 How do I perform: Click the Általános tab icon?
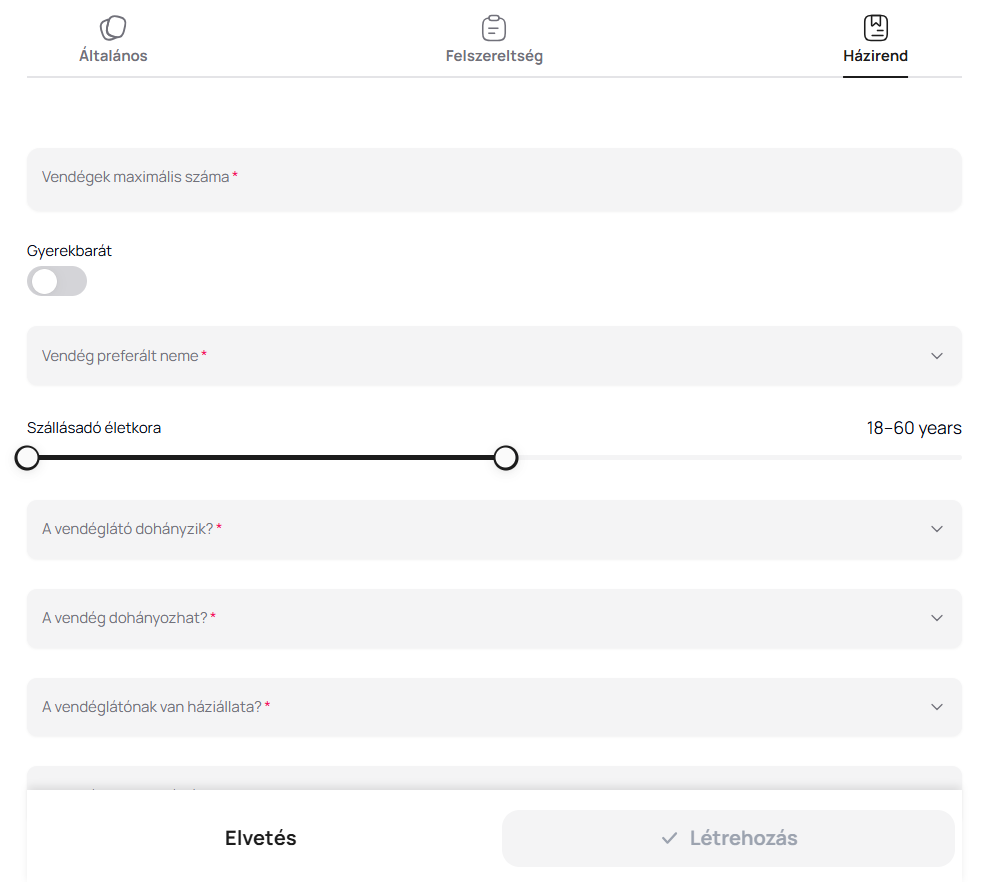tap(113, 28)
